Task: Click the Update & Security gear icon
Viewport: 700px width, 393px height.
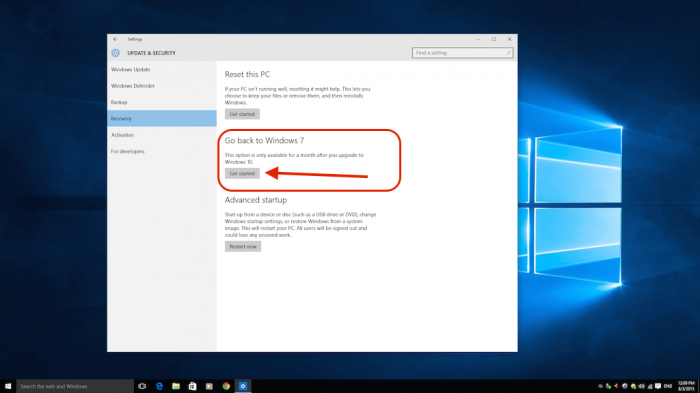Action: point(116,53)
